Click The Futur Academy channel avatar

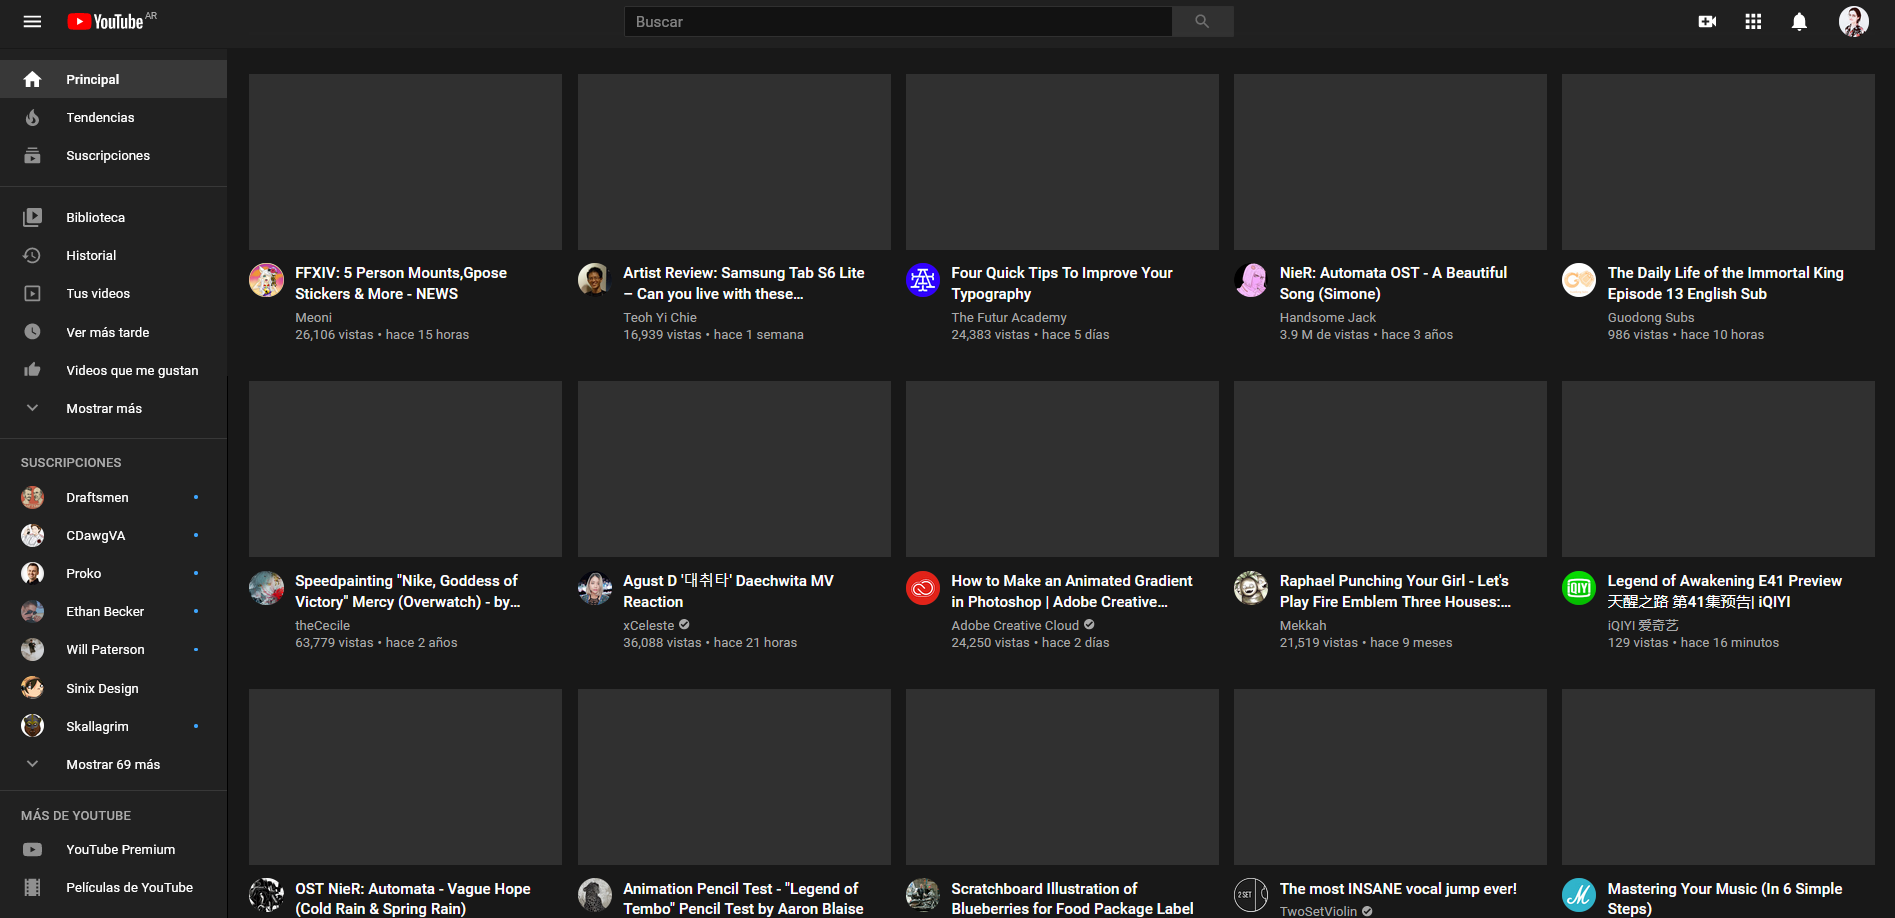click(922, 280)
